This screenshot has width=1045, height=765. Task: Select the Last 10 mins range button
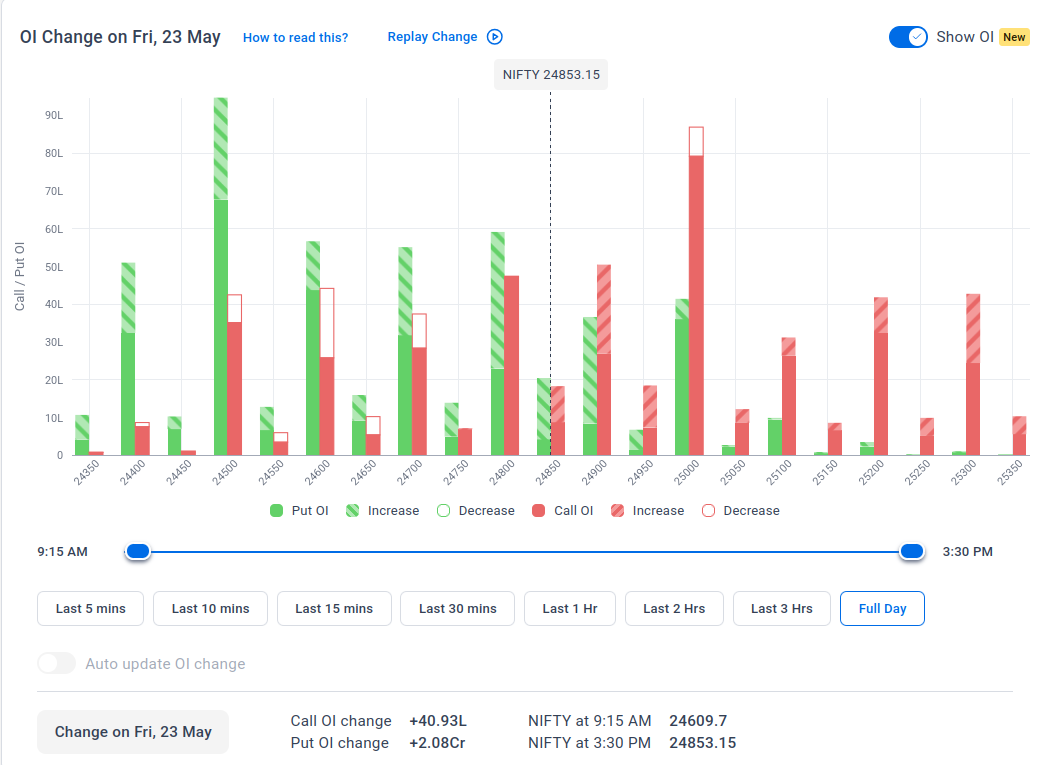pos(211,608)
